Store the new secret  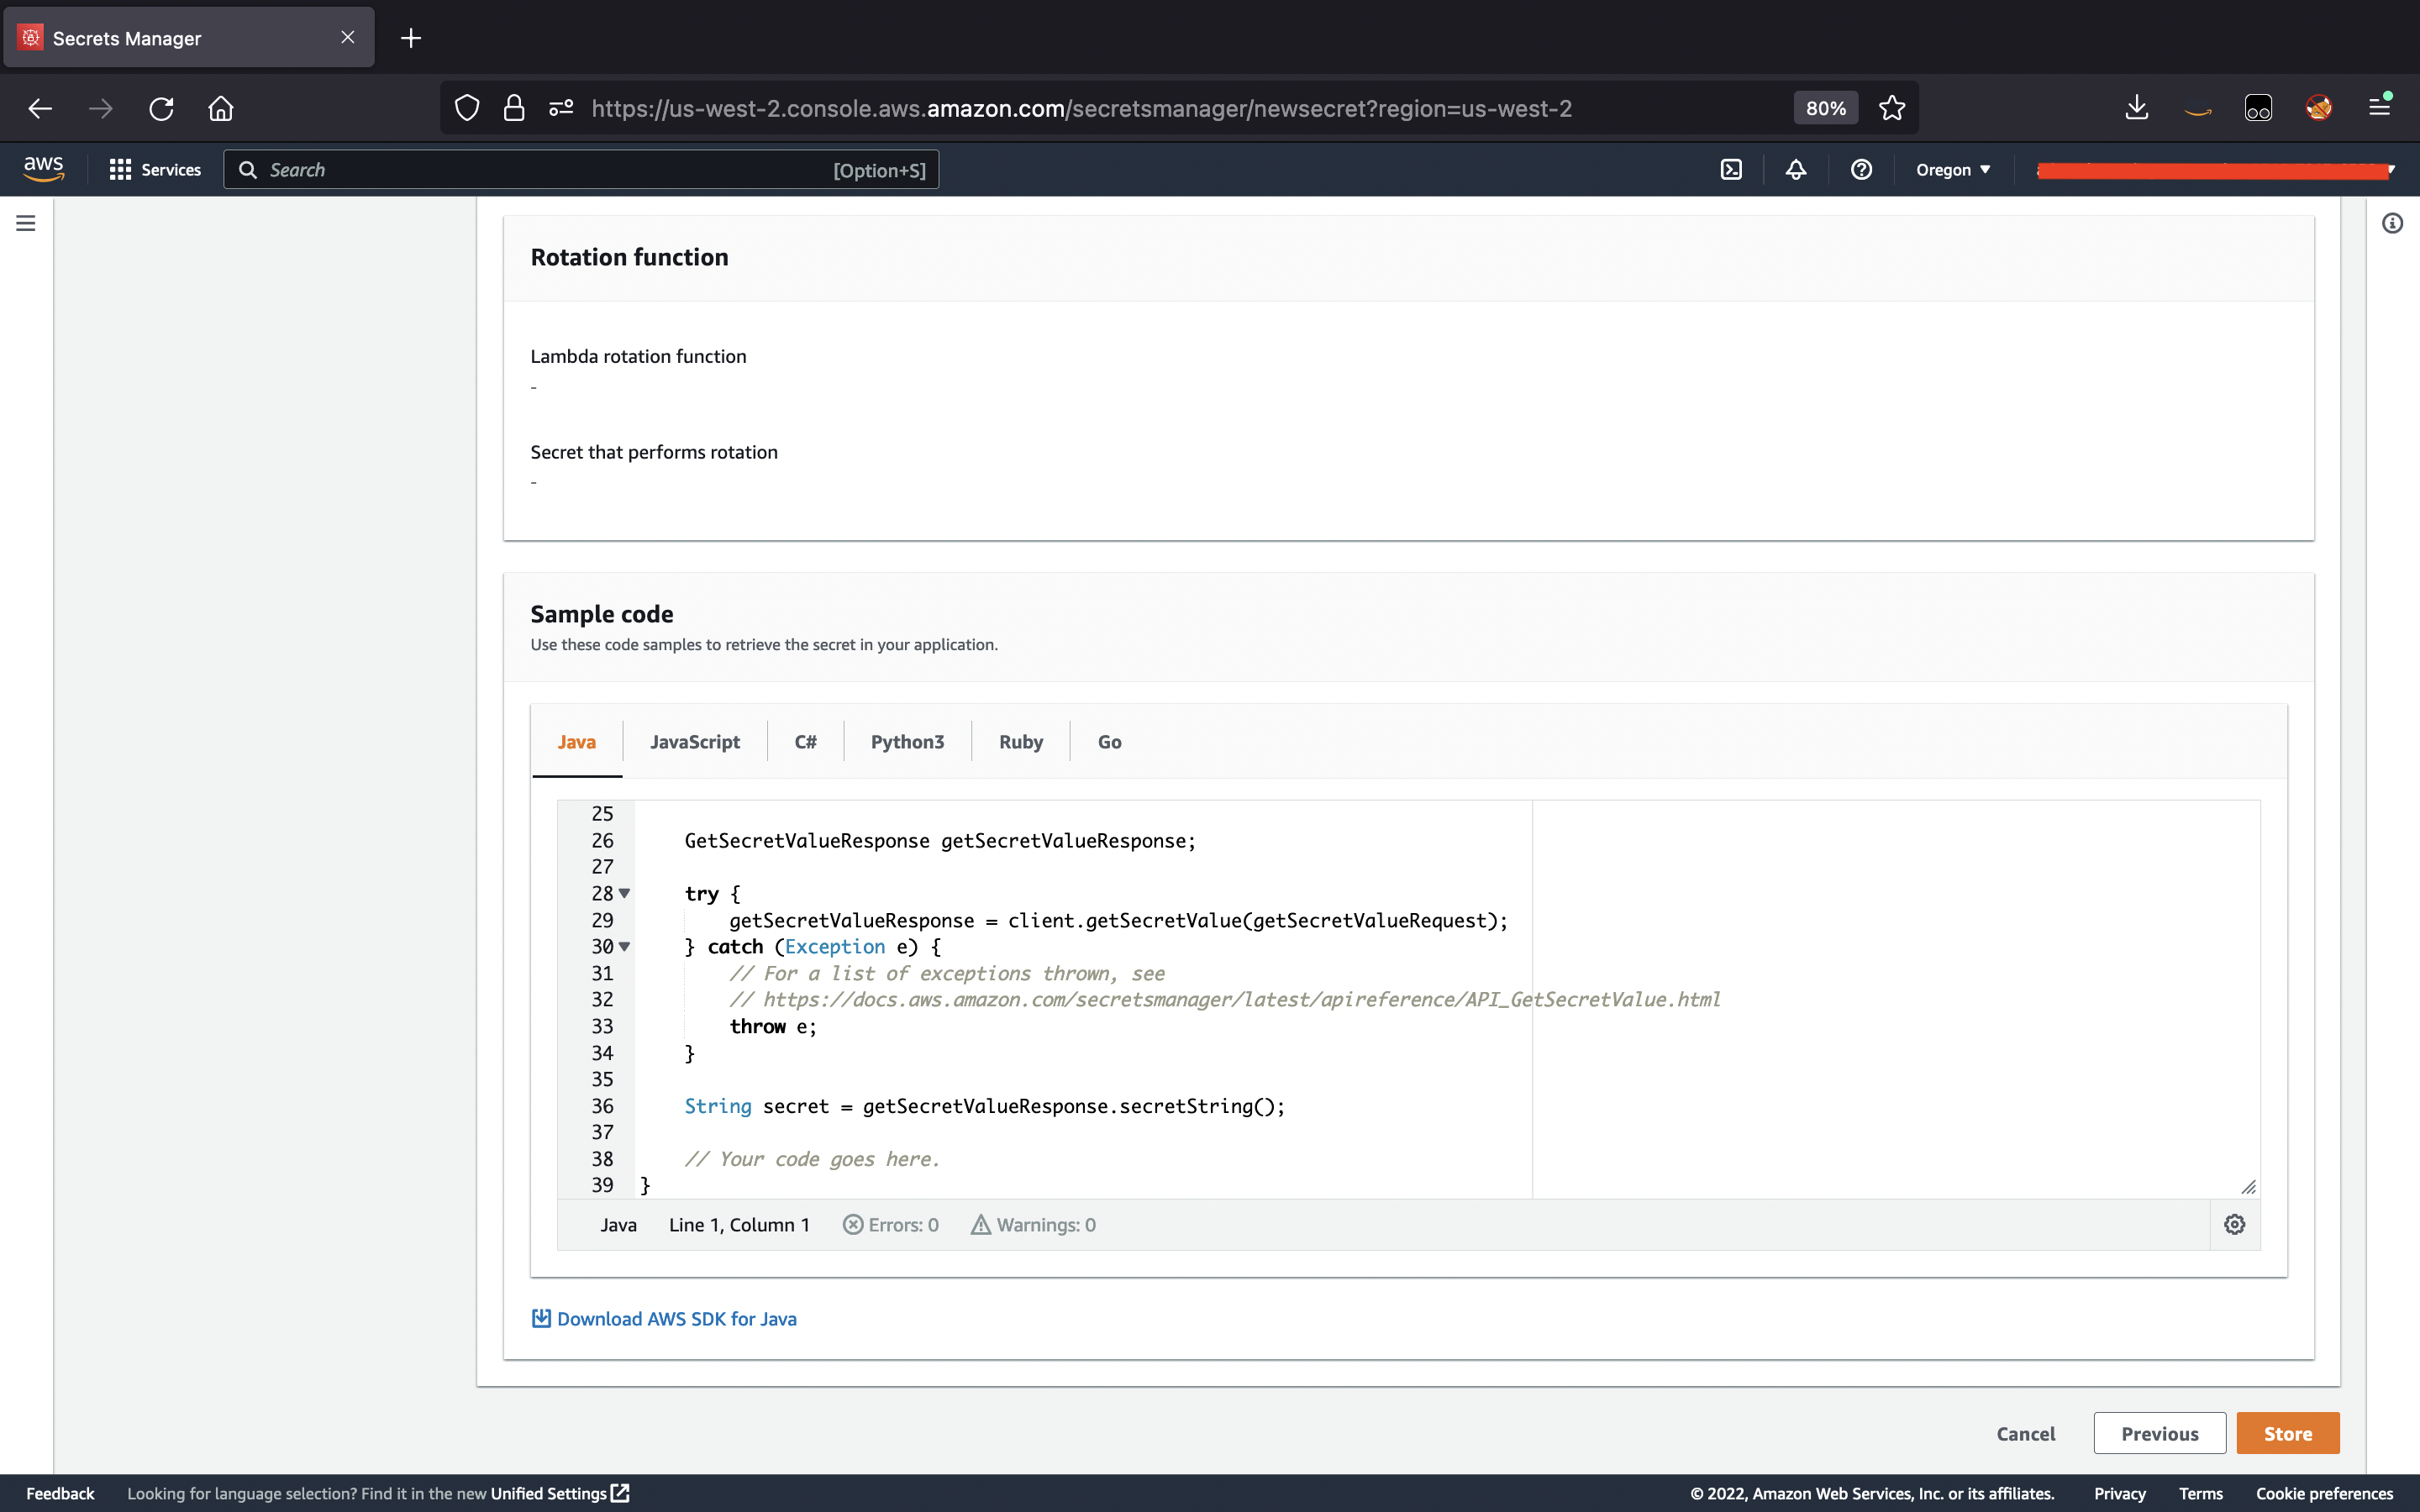[x=2288, y=1434]
